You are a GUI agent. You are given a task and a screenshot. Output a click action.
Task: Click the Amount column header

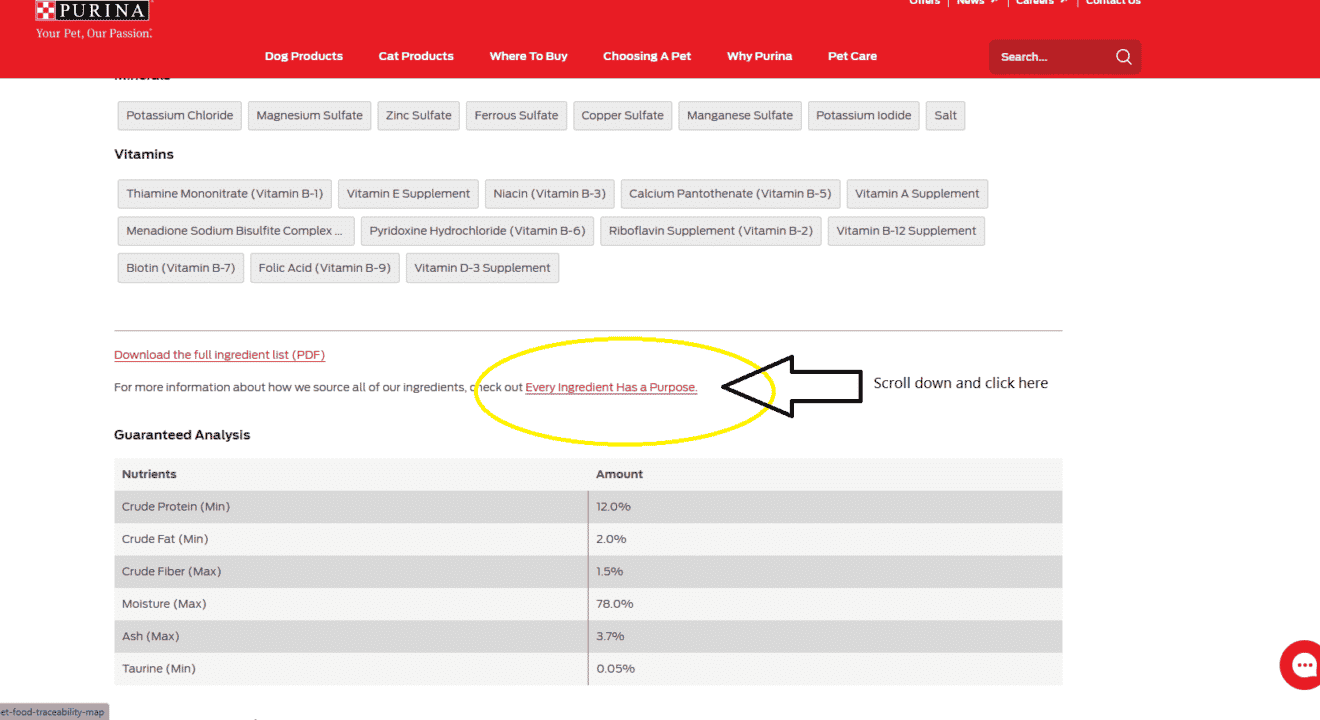[x=620, y=474]
